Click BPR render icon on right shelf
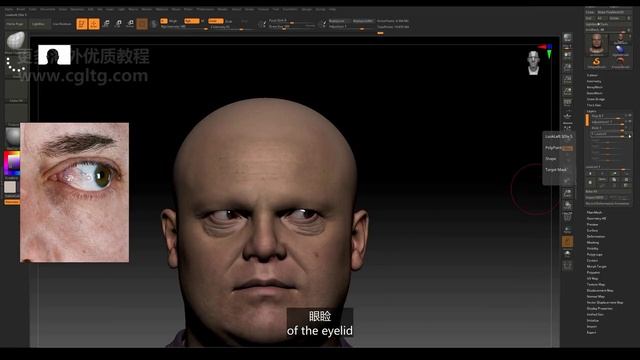Viewport: 640px width, 360px height. coord(567,38)
